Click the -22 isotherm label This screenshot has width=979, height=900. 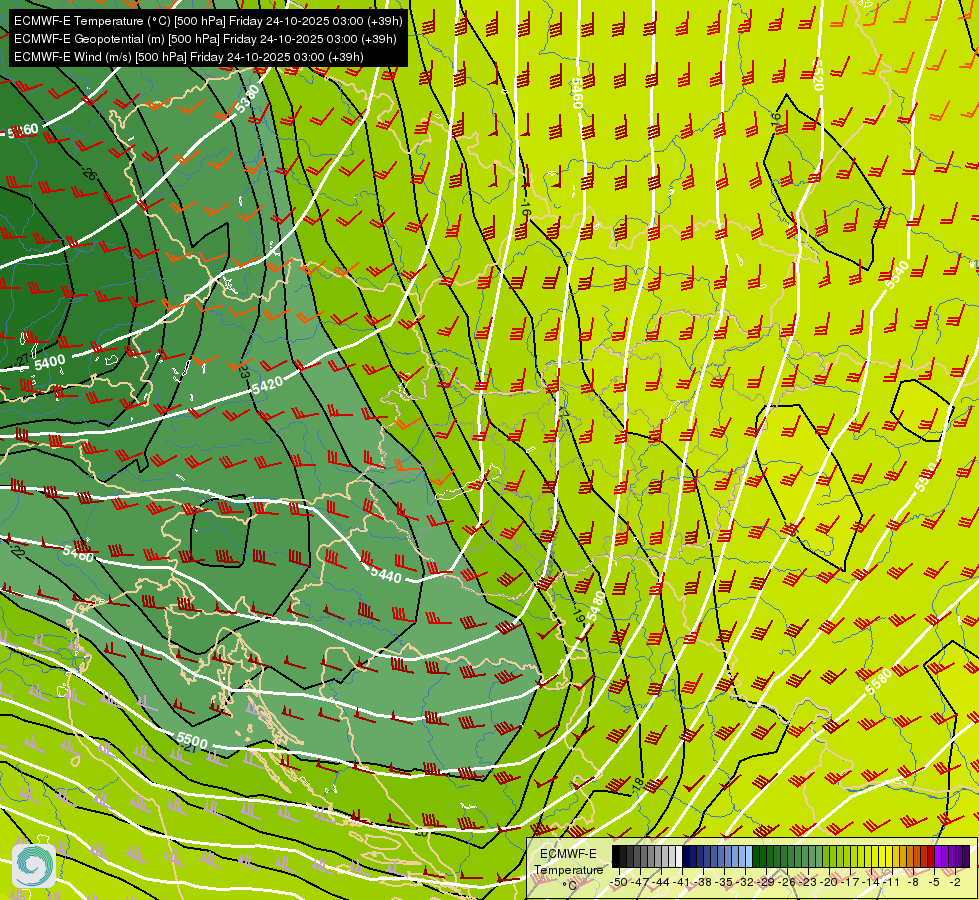pyautogui.click(x=18, y=551)
